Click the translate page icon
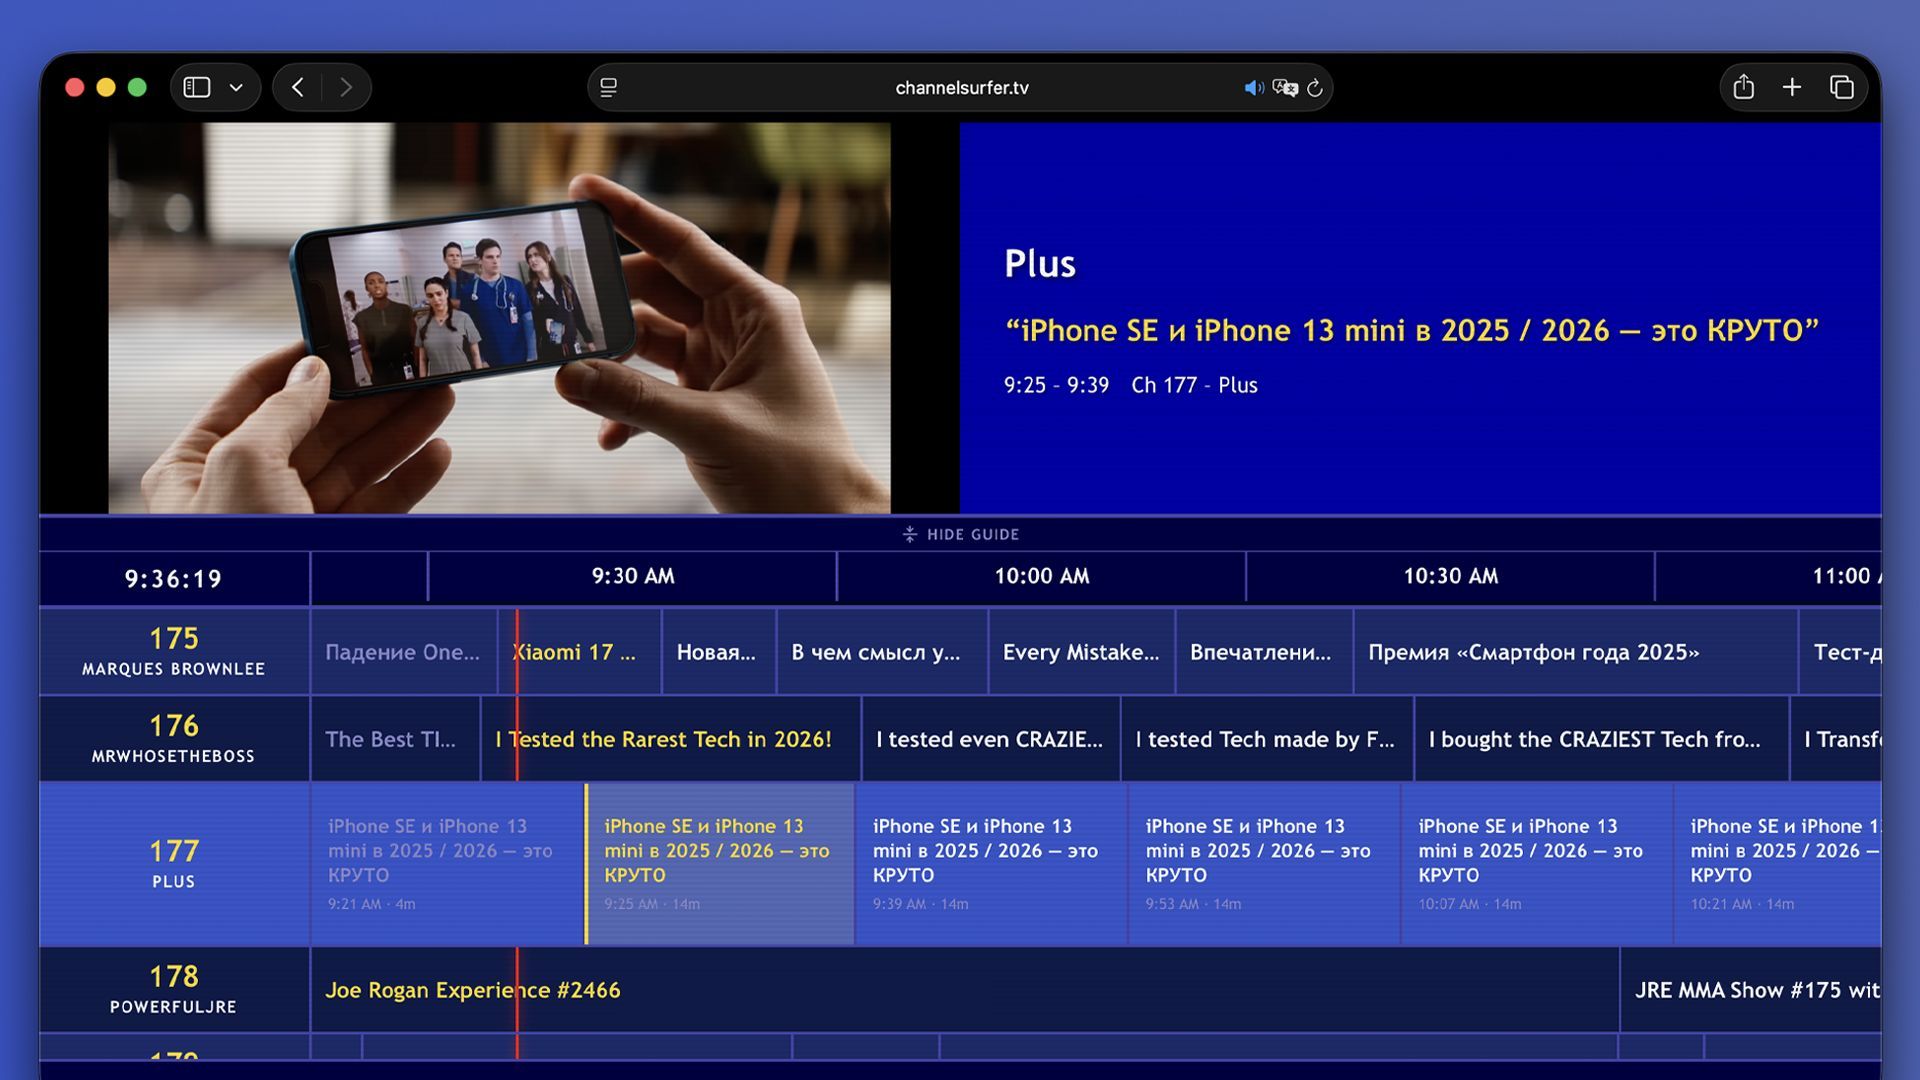 tap(1285, 88)
